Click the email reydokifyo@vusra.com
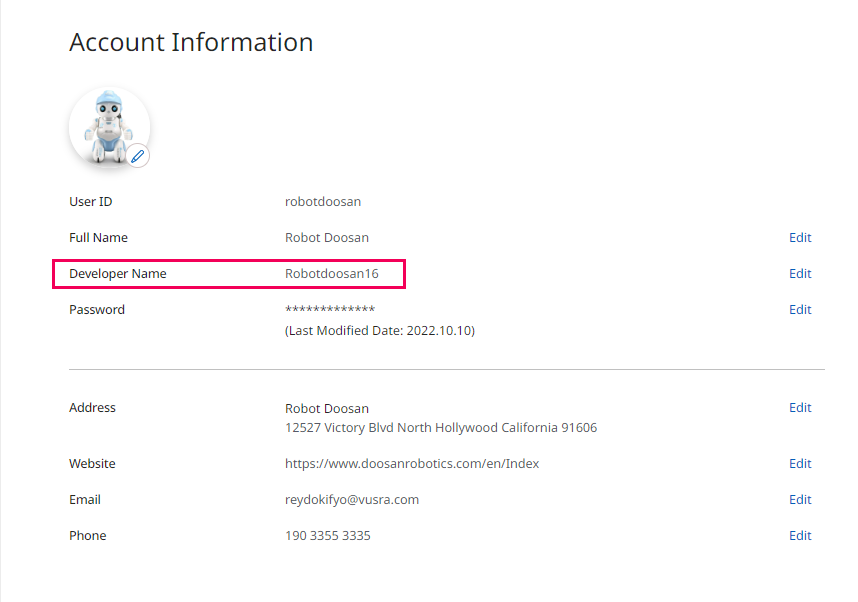The width and height of the screenshot is (858, 602). 351,499
